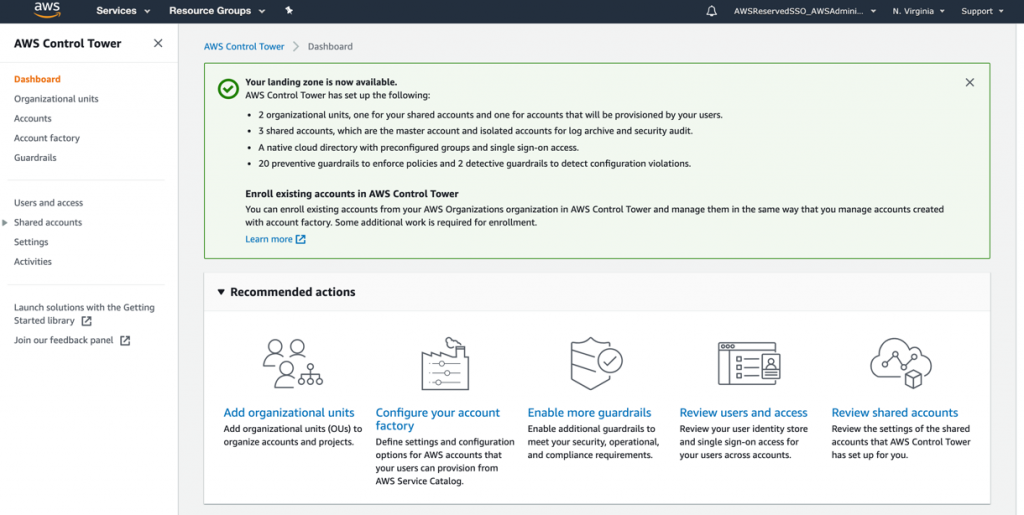Open the Review shared accounts link
The image size is (1024, 515).
click(x=895, y=413)
